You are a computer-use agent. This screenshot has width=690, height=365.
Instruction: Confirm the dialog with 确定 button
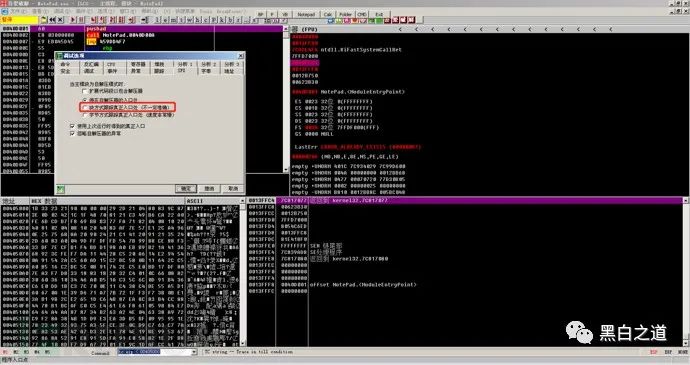(x=186, y=188)
